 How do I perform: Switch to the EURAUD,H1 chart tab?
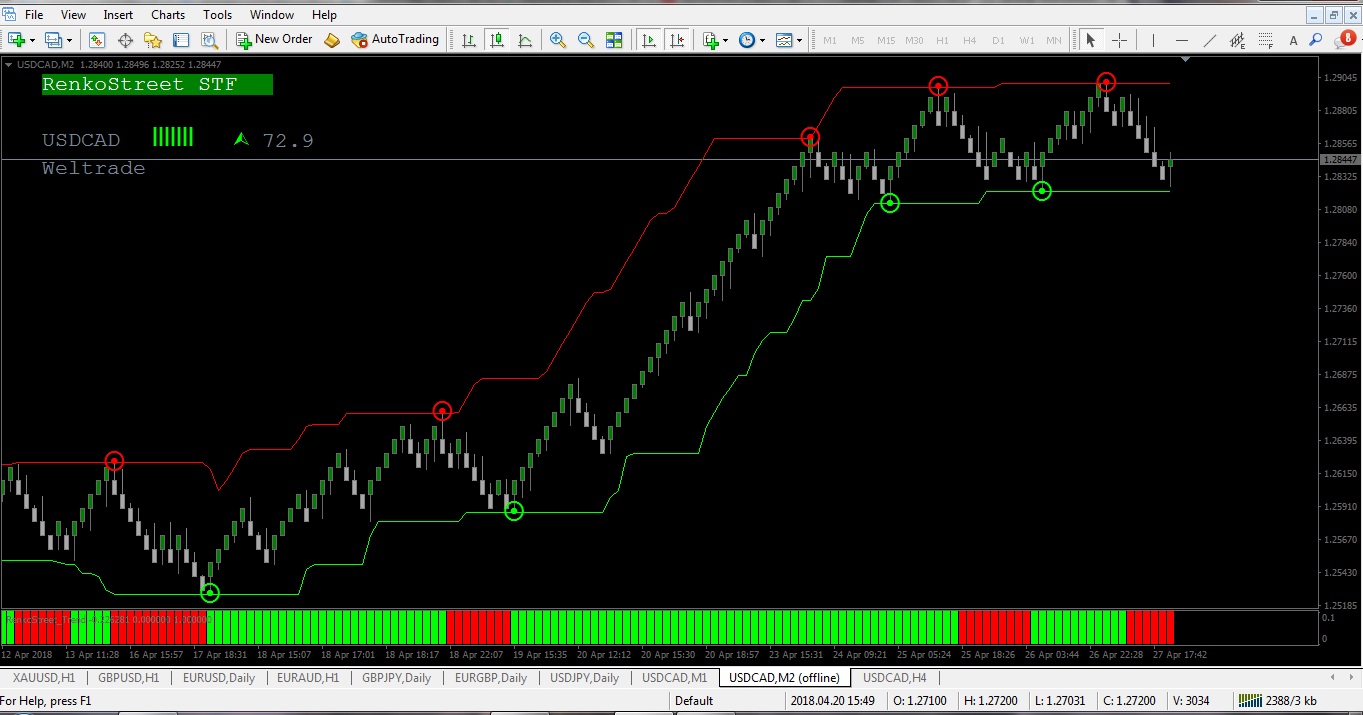(x=308, y=677)
